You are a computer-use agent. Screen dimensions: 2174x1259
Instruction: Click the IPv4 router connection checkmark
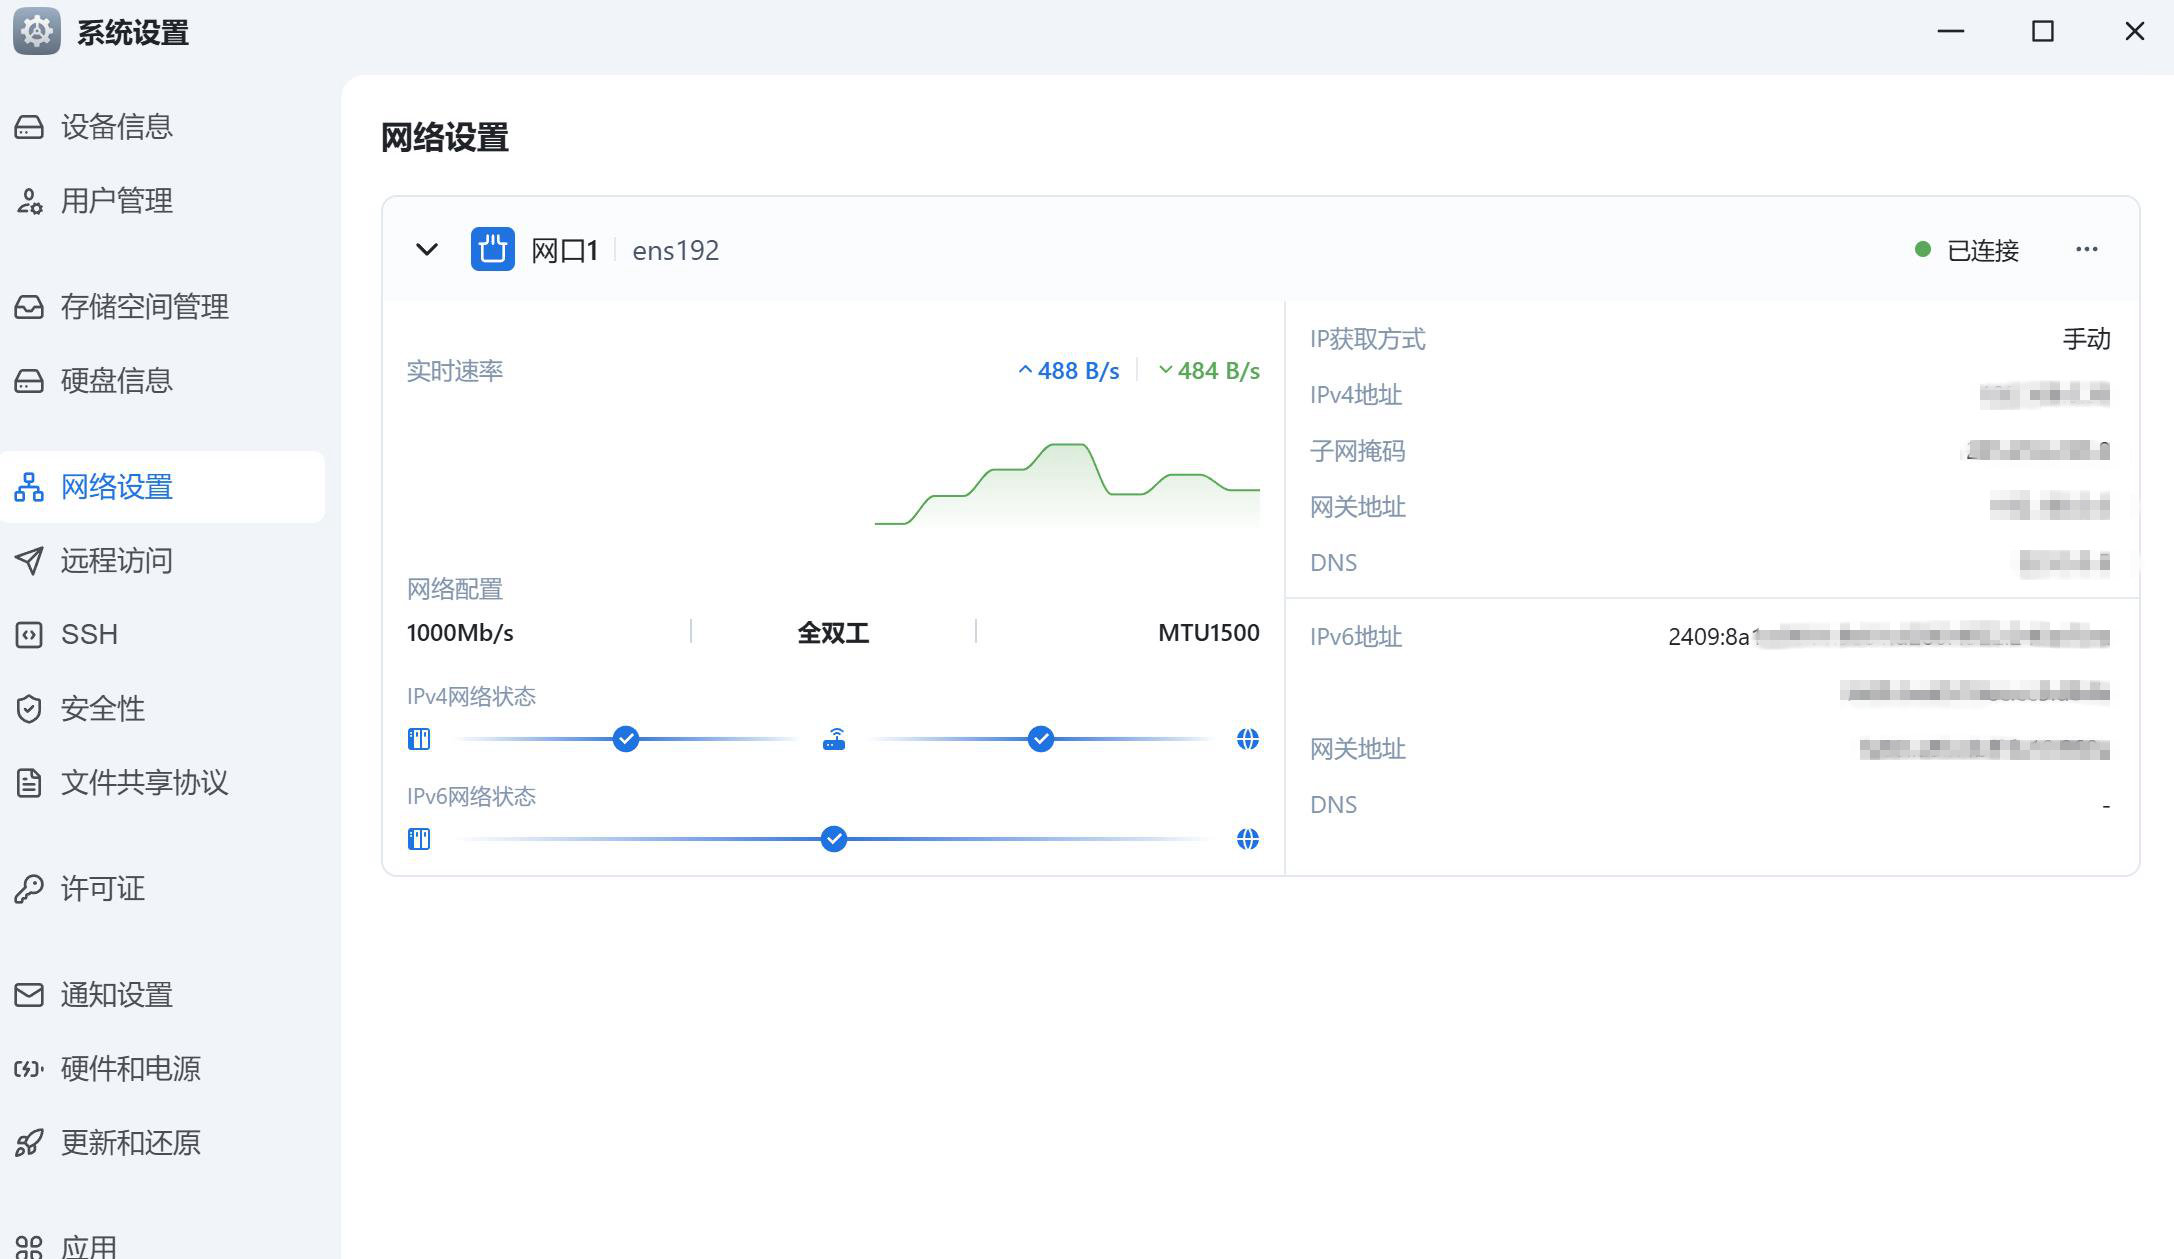tap(626, 739)
